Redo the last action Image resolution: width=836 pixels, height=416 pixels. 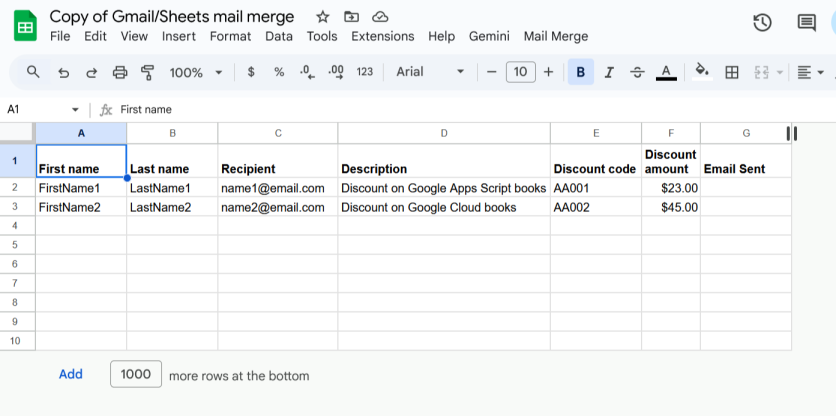(92, 73)
